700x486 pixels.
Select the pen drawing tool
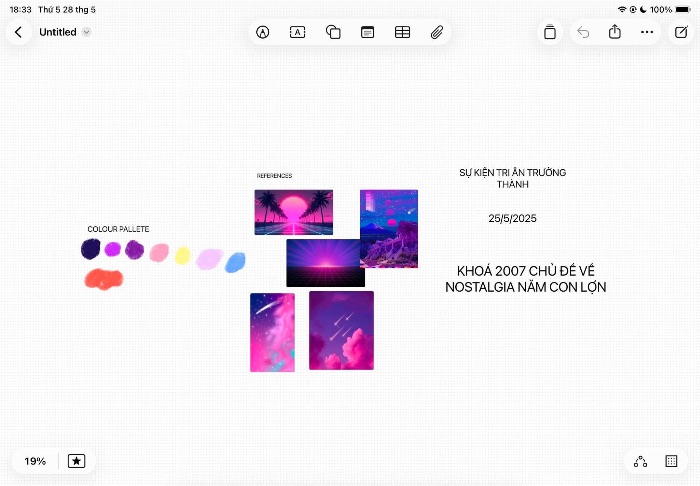point(262,32)
